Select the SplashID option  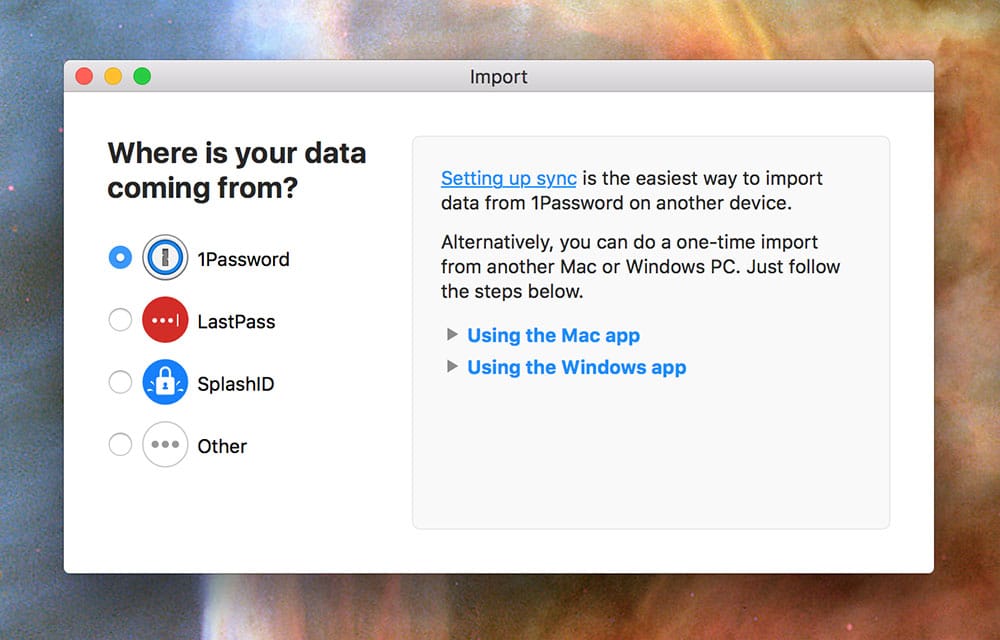click(x=119, y=382)
